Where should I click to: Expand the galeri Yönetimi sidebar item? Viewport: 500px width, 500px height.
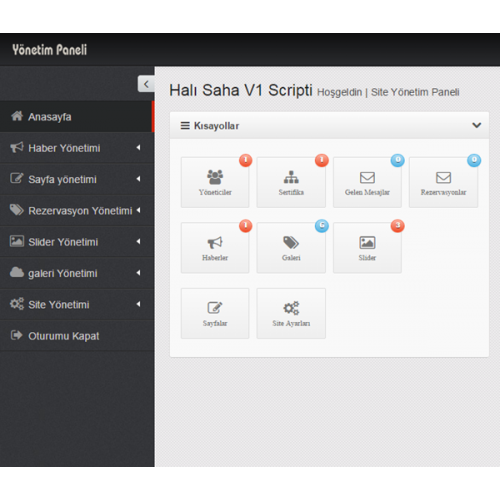[x=77, y=273]
